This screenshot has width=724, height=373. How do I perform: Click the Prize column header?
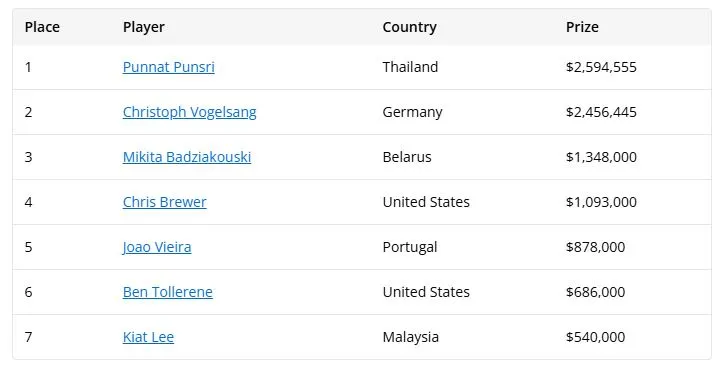point(582,27)
